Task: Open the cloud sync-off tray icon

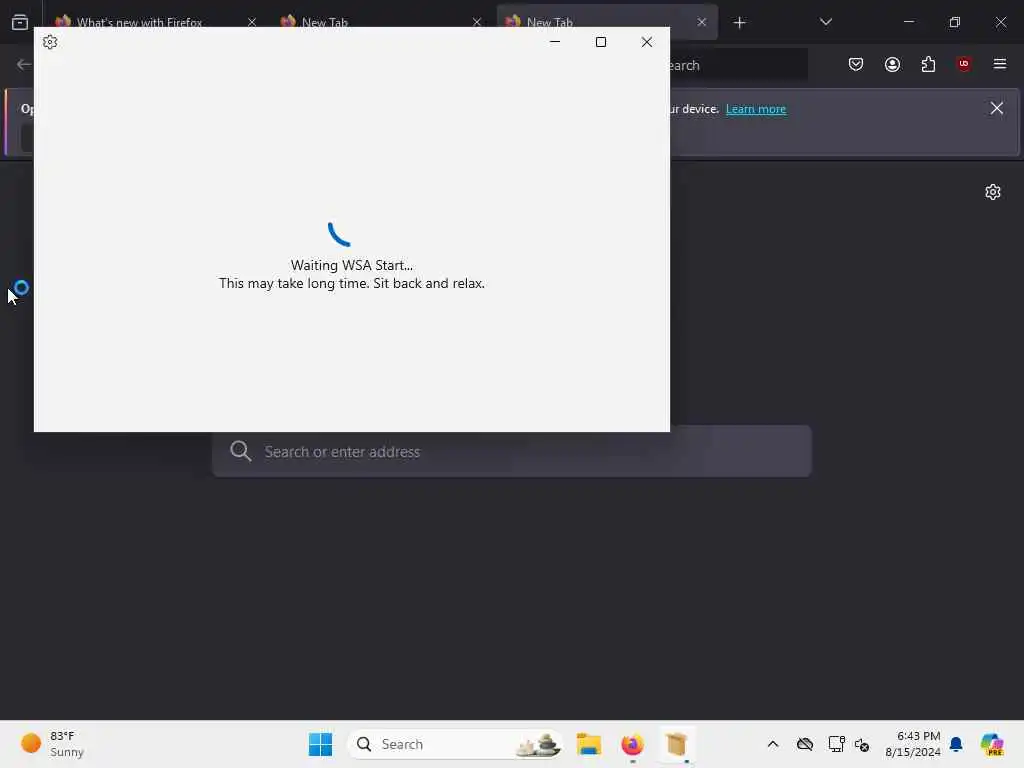Action: coord(805,744)
